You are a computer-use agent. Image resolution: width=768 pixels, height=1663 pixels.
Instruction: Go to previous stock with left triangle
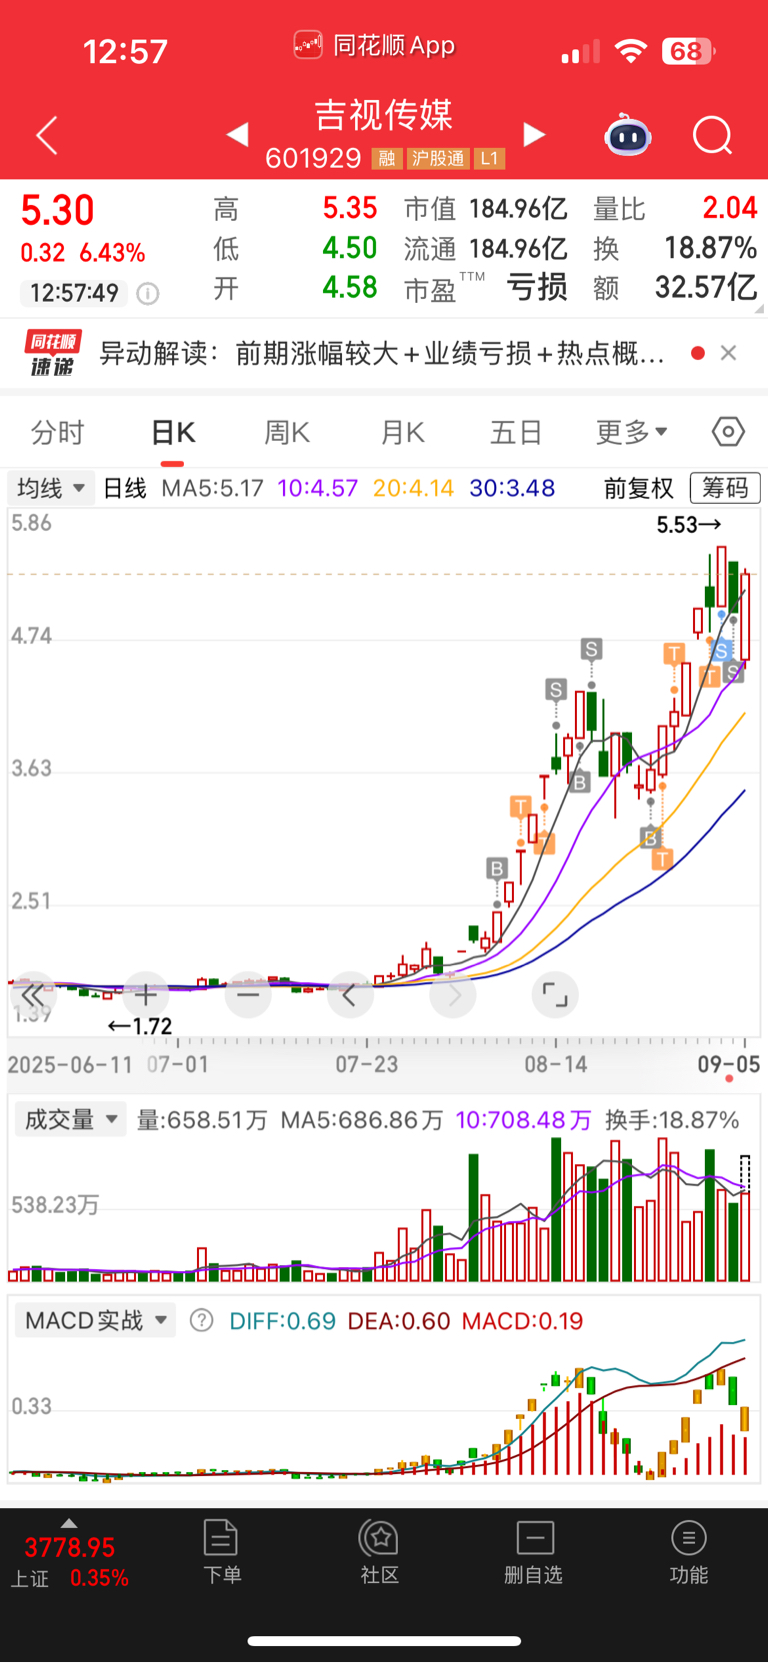point(237,134)
